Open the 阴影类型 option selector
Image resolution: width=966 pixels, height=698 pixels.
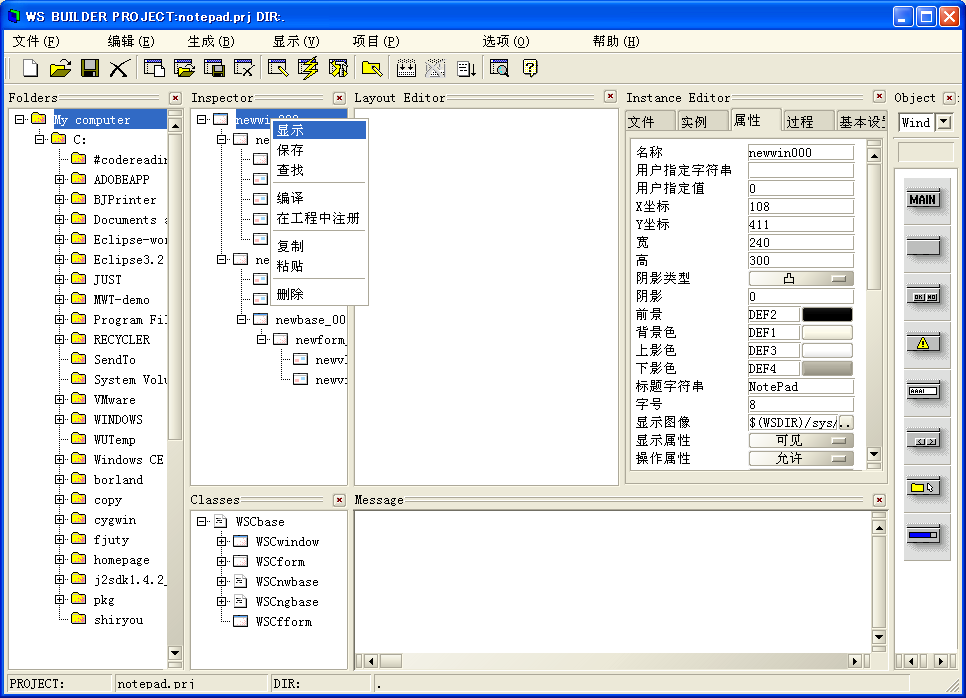(x=801, y=278)
